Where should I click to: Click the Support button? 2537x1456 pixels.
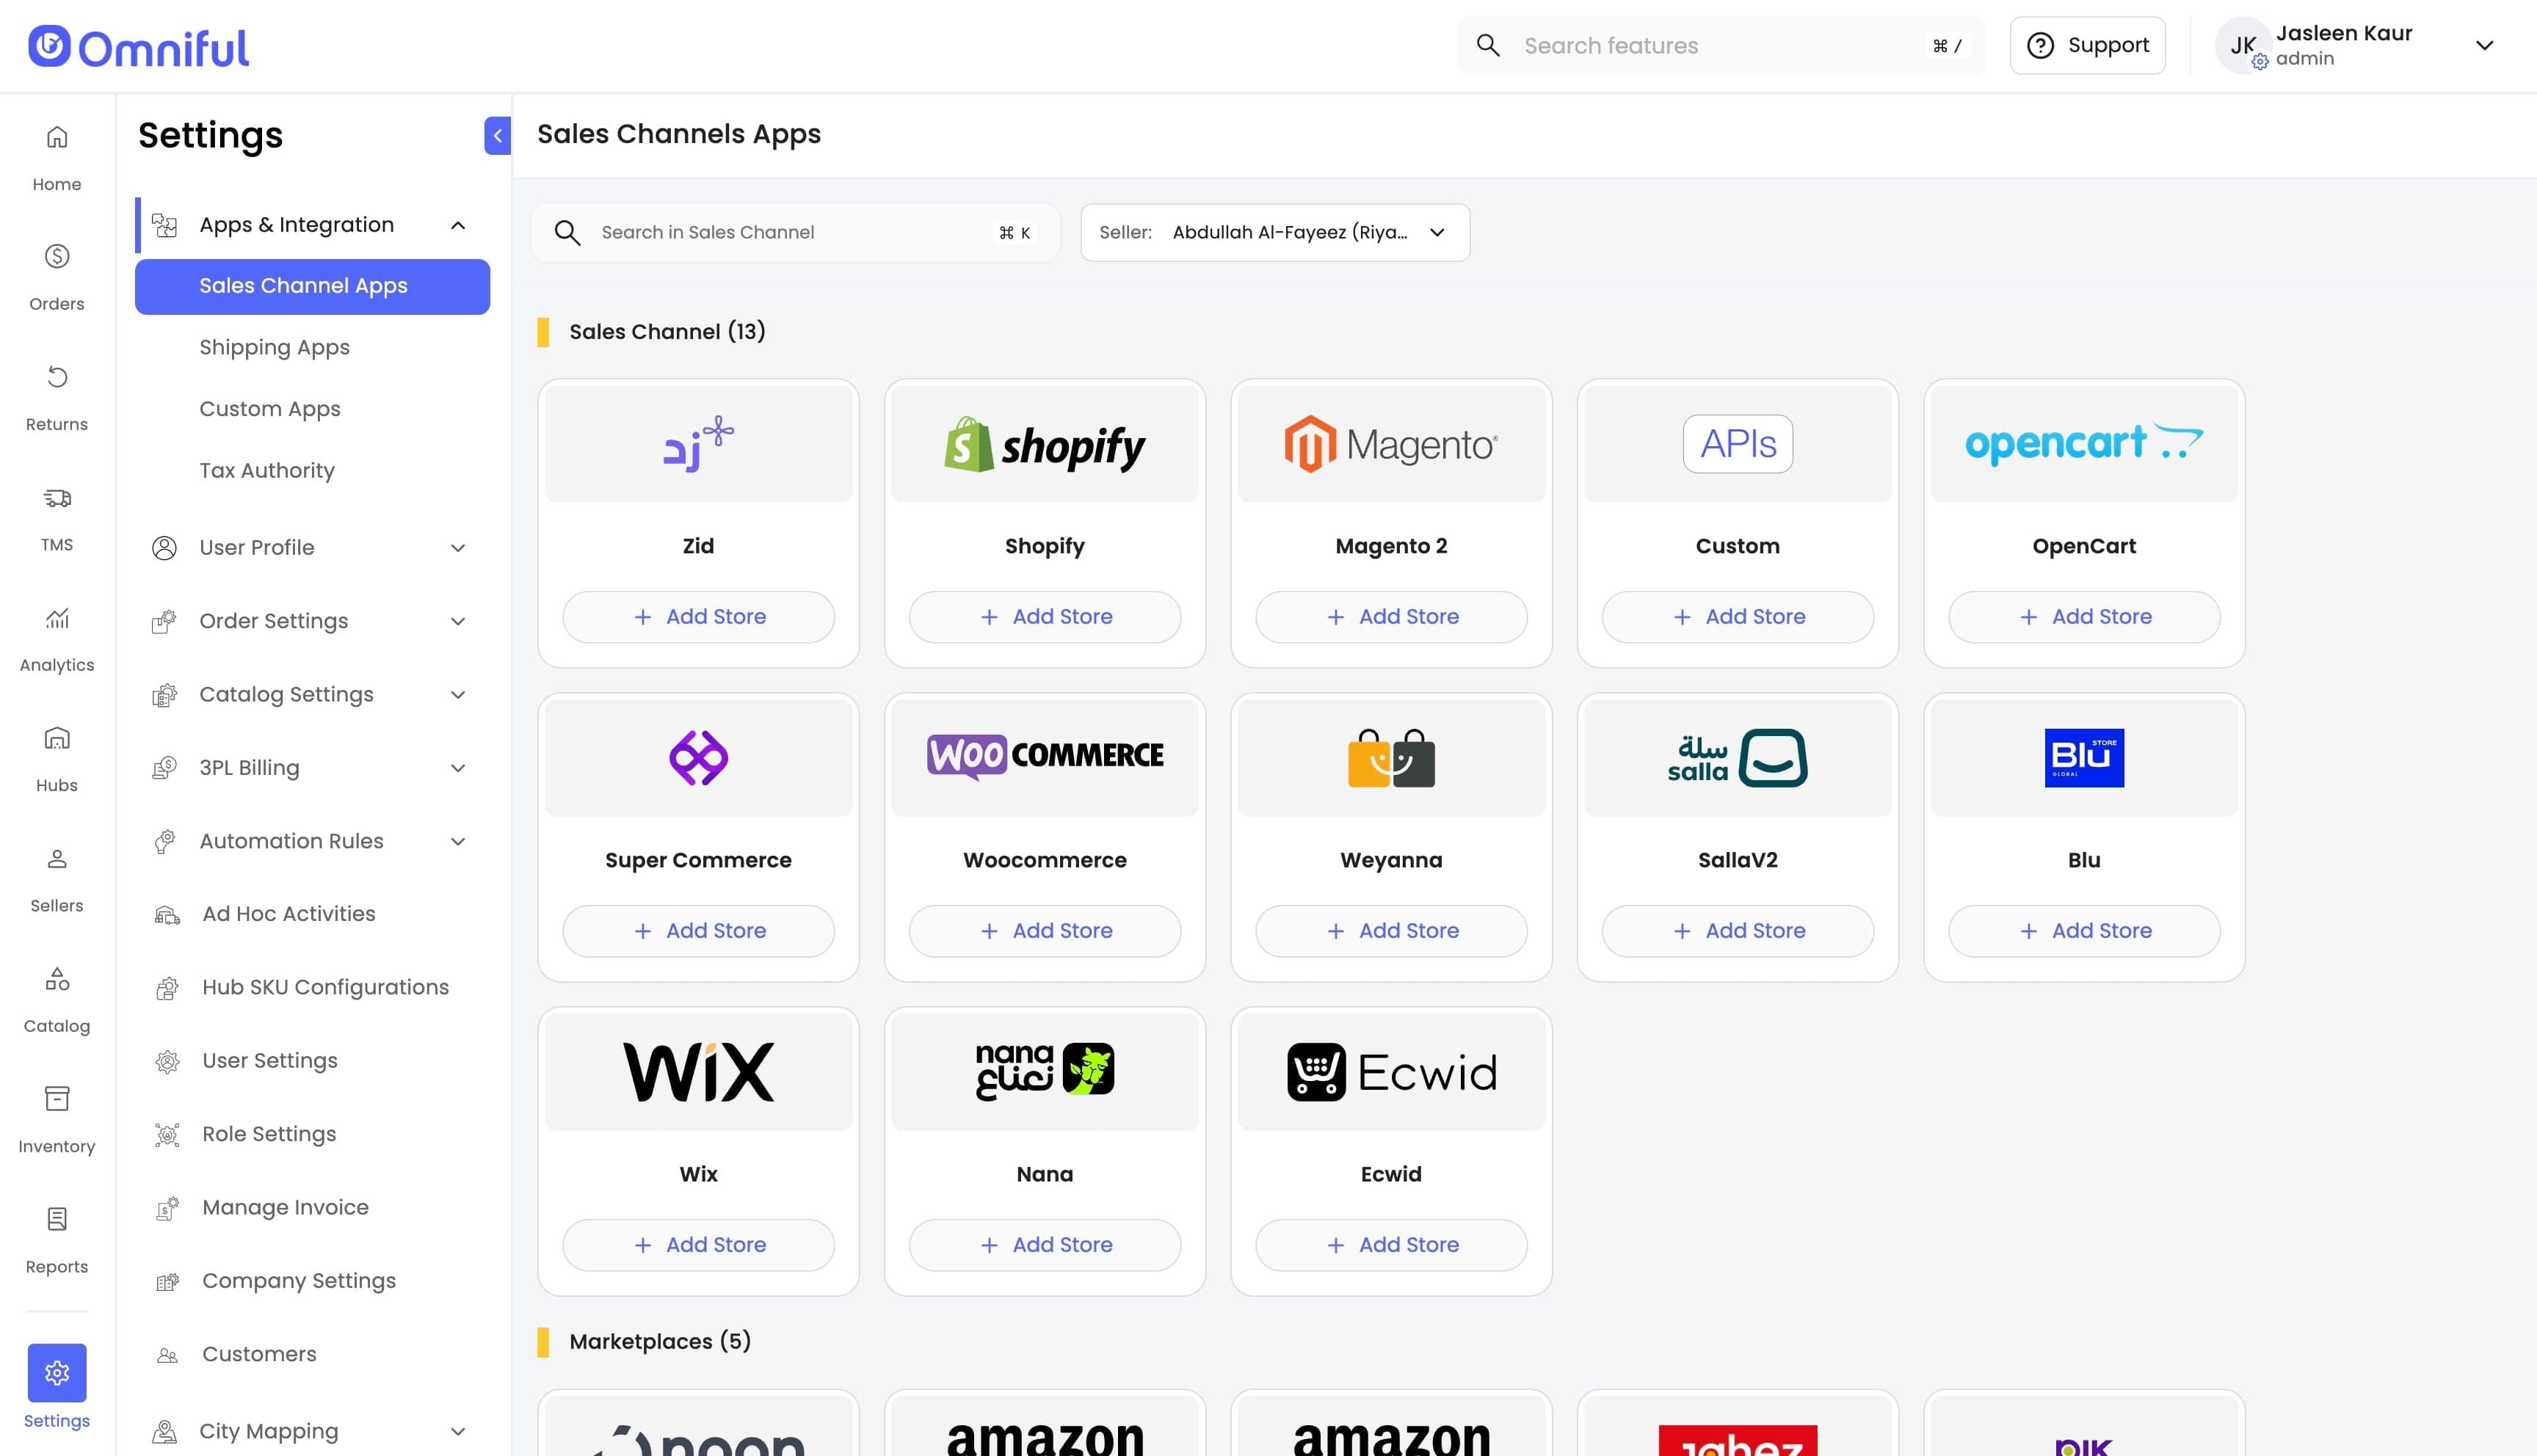coord(2087,45)
